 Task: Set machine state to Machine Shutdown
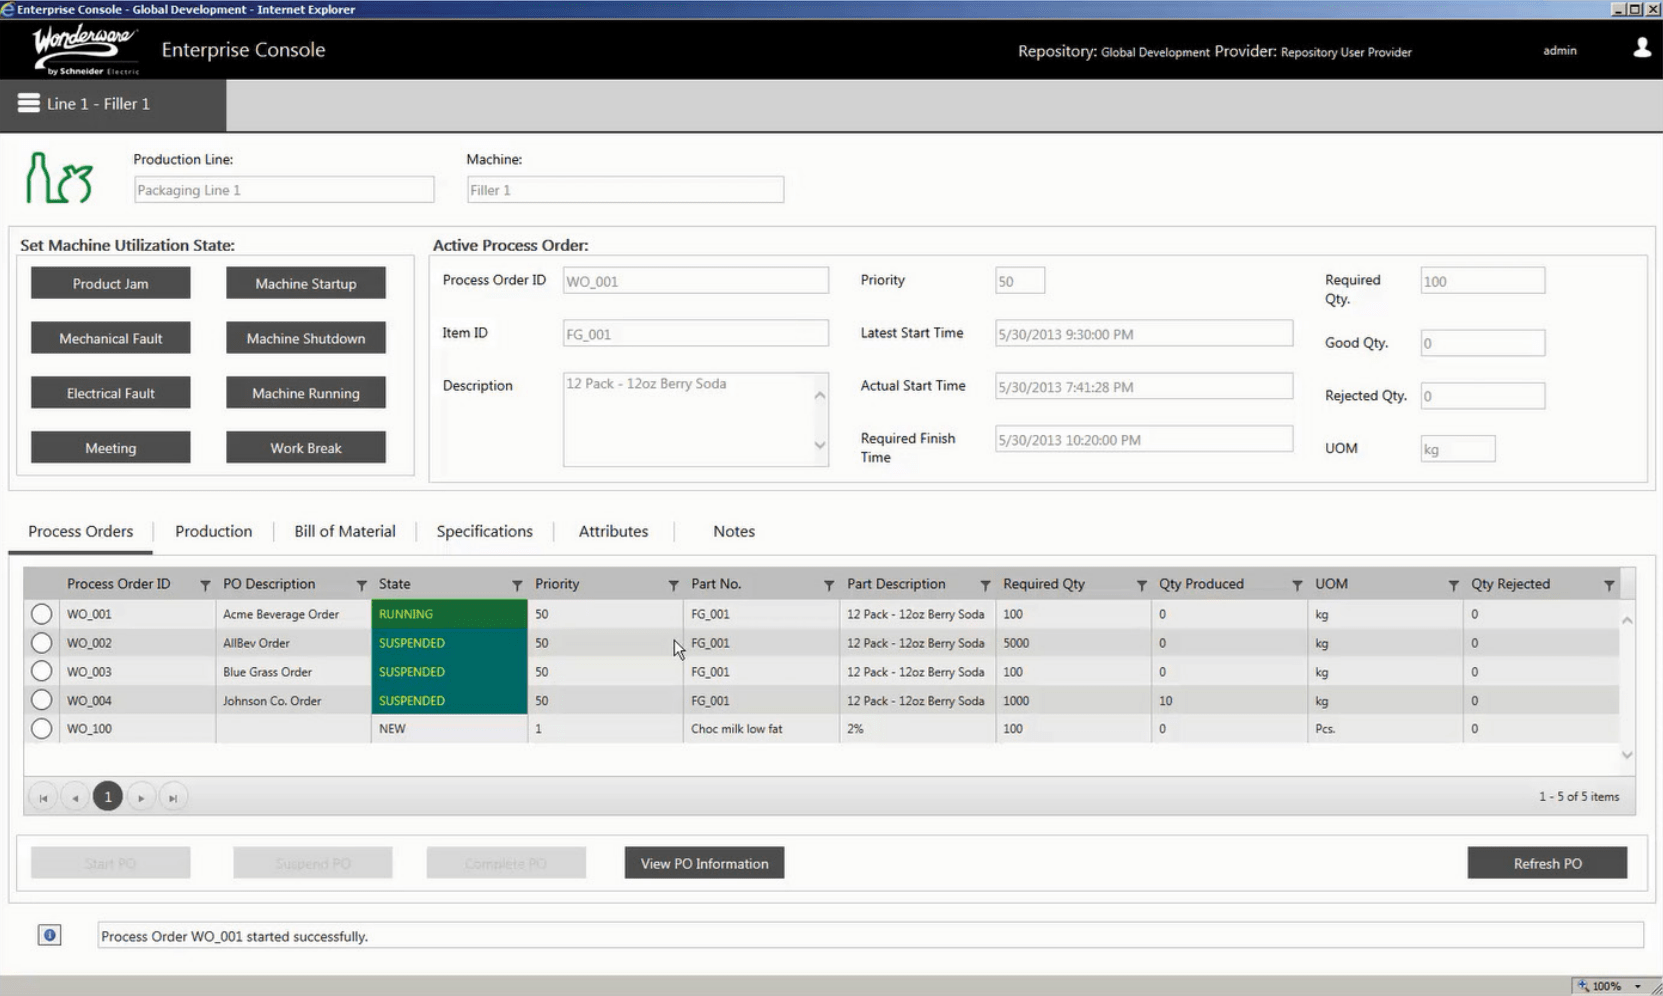305,338
